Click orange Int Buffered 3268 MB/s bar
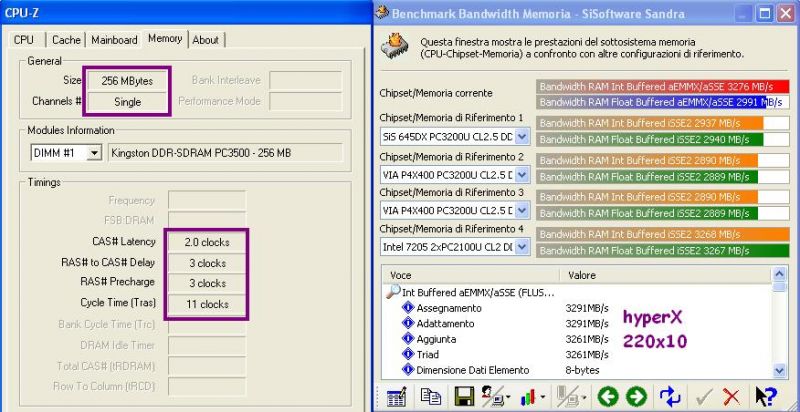The height and width of the screenshot is (412, 800). [663, 235]
